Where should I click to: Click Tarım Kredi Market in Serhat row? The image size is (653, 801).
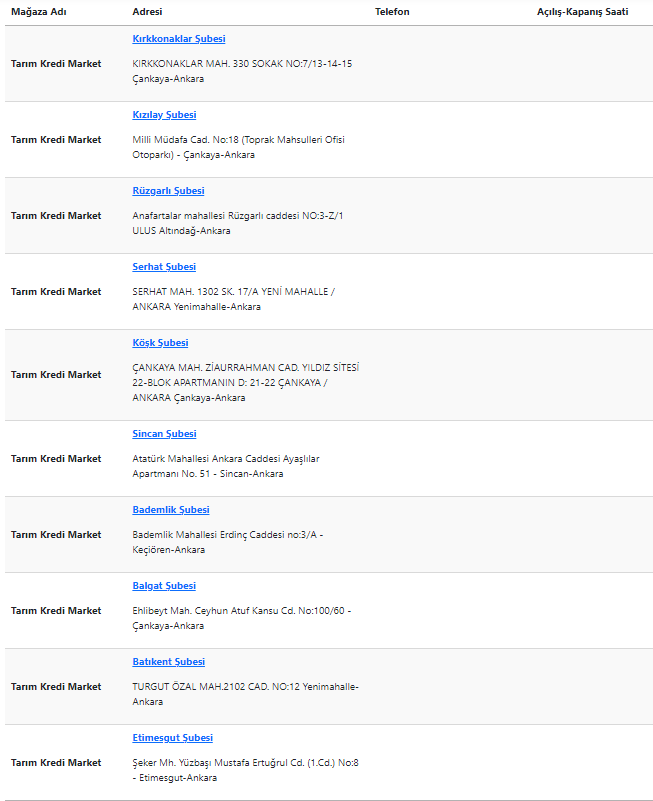tap(56, 292)
